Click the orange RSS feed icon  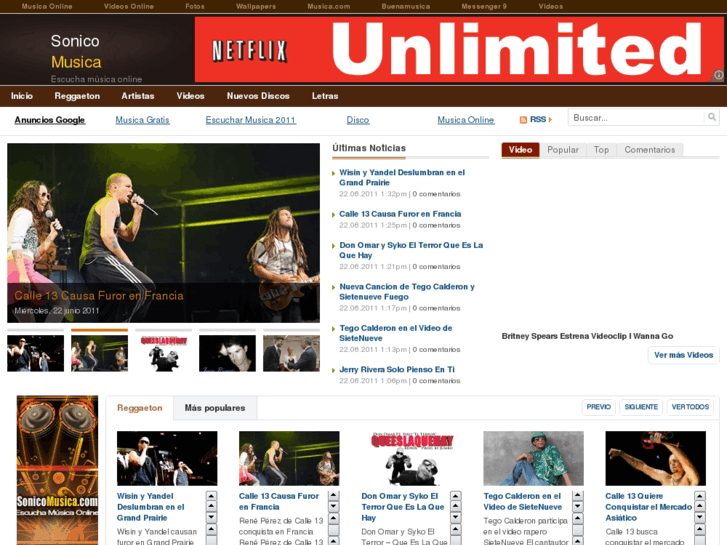(x=523, y=120)
